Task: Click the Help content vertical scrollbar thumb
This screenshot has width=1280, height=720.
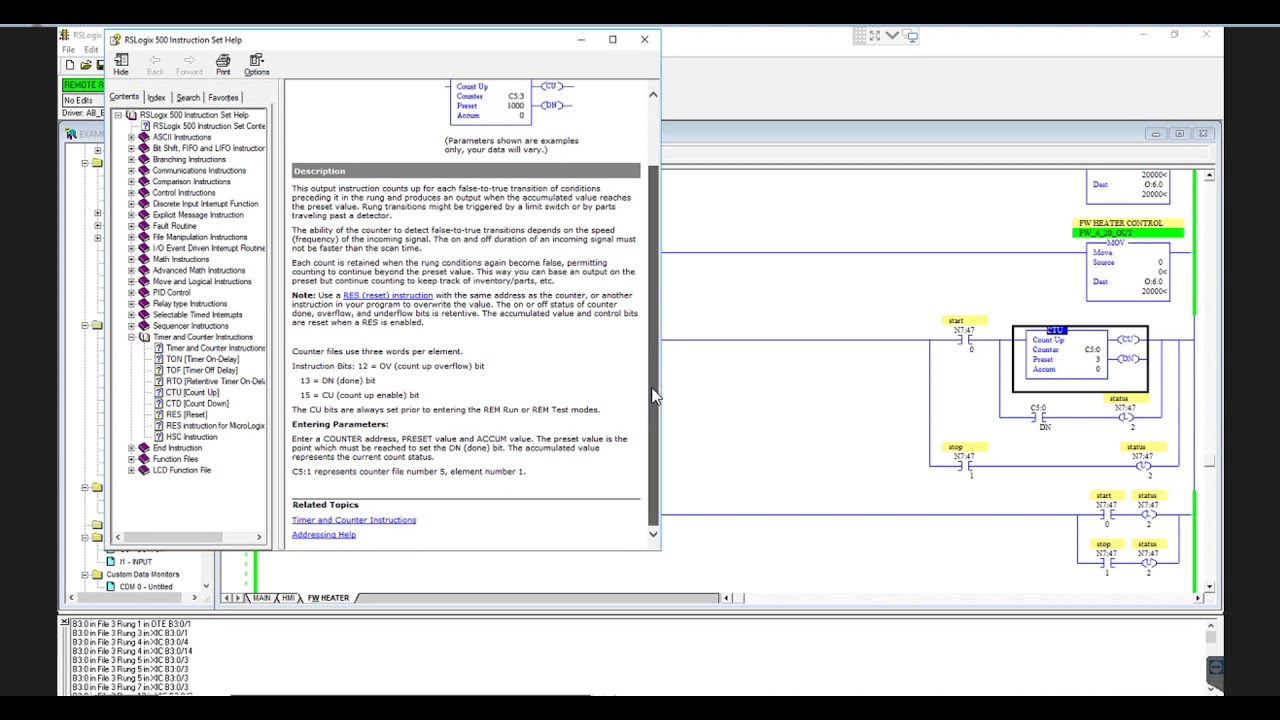Action: 653,345
